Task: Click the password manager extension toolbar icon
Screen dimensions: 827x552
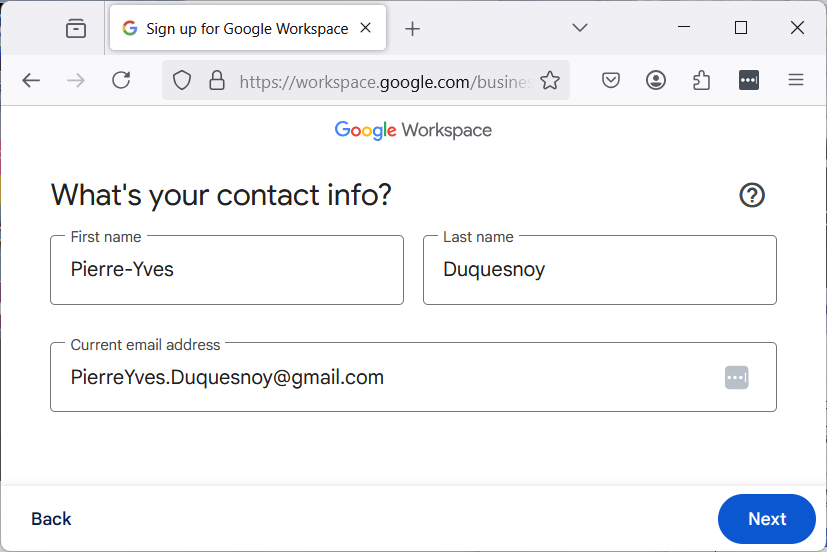Action: (x=749, y=81)
